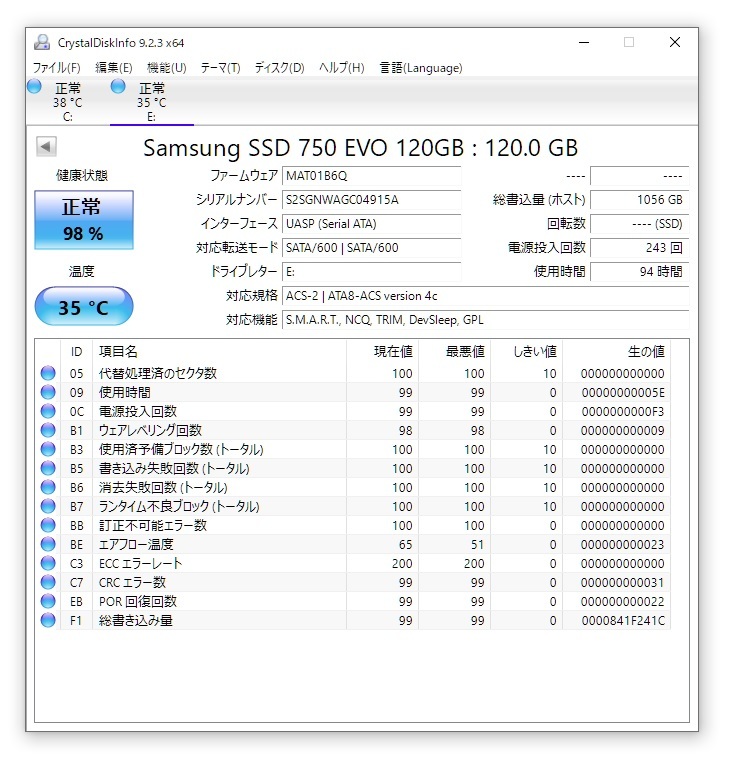Click the power on hours value 94 時間
732x780 pixels.
click(x=640, y=272)
